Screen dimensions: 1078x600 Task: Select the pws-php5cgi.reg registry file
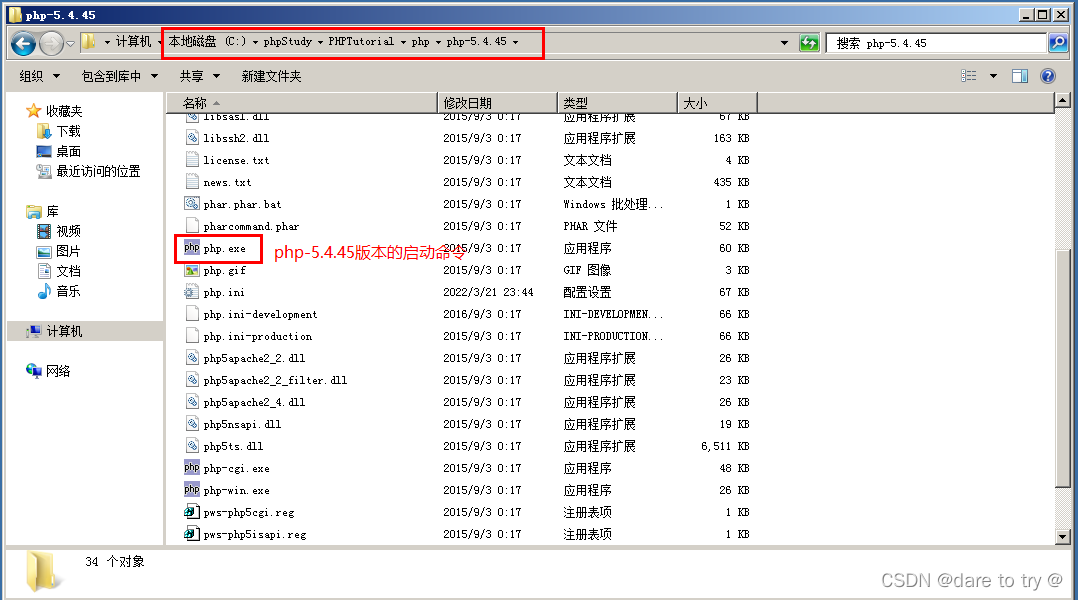248,512
